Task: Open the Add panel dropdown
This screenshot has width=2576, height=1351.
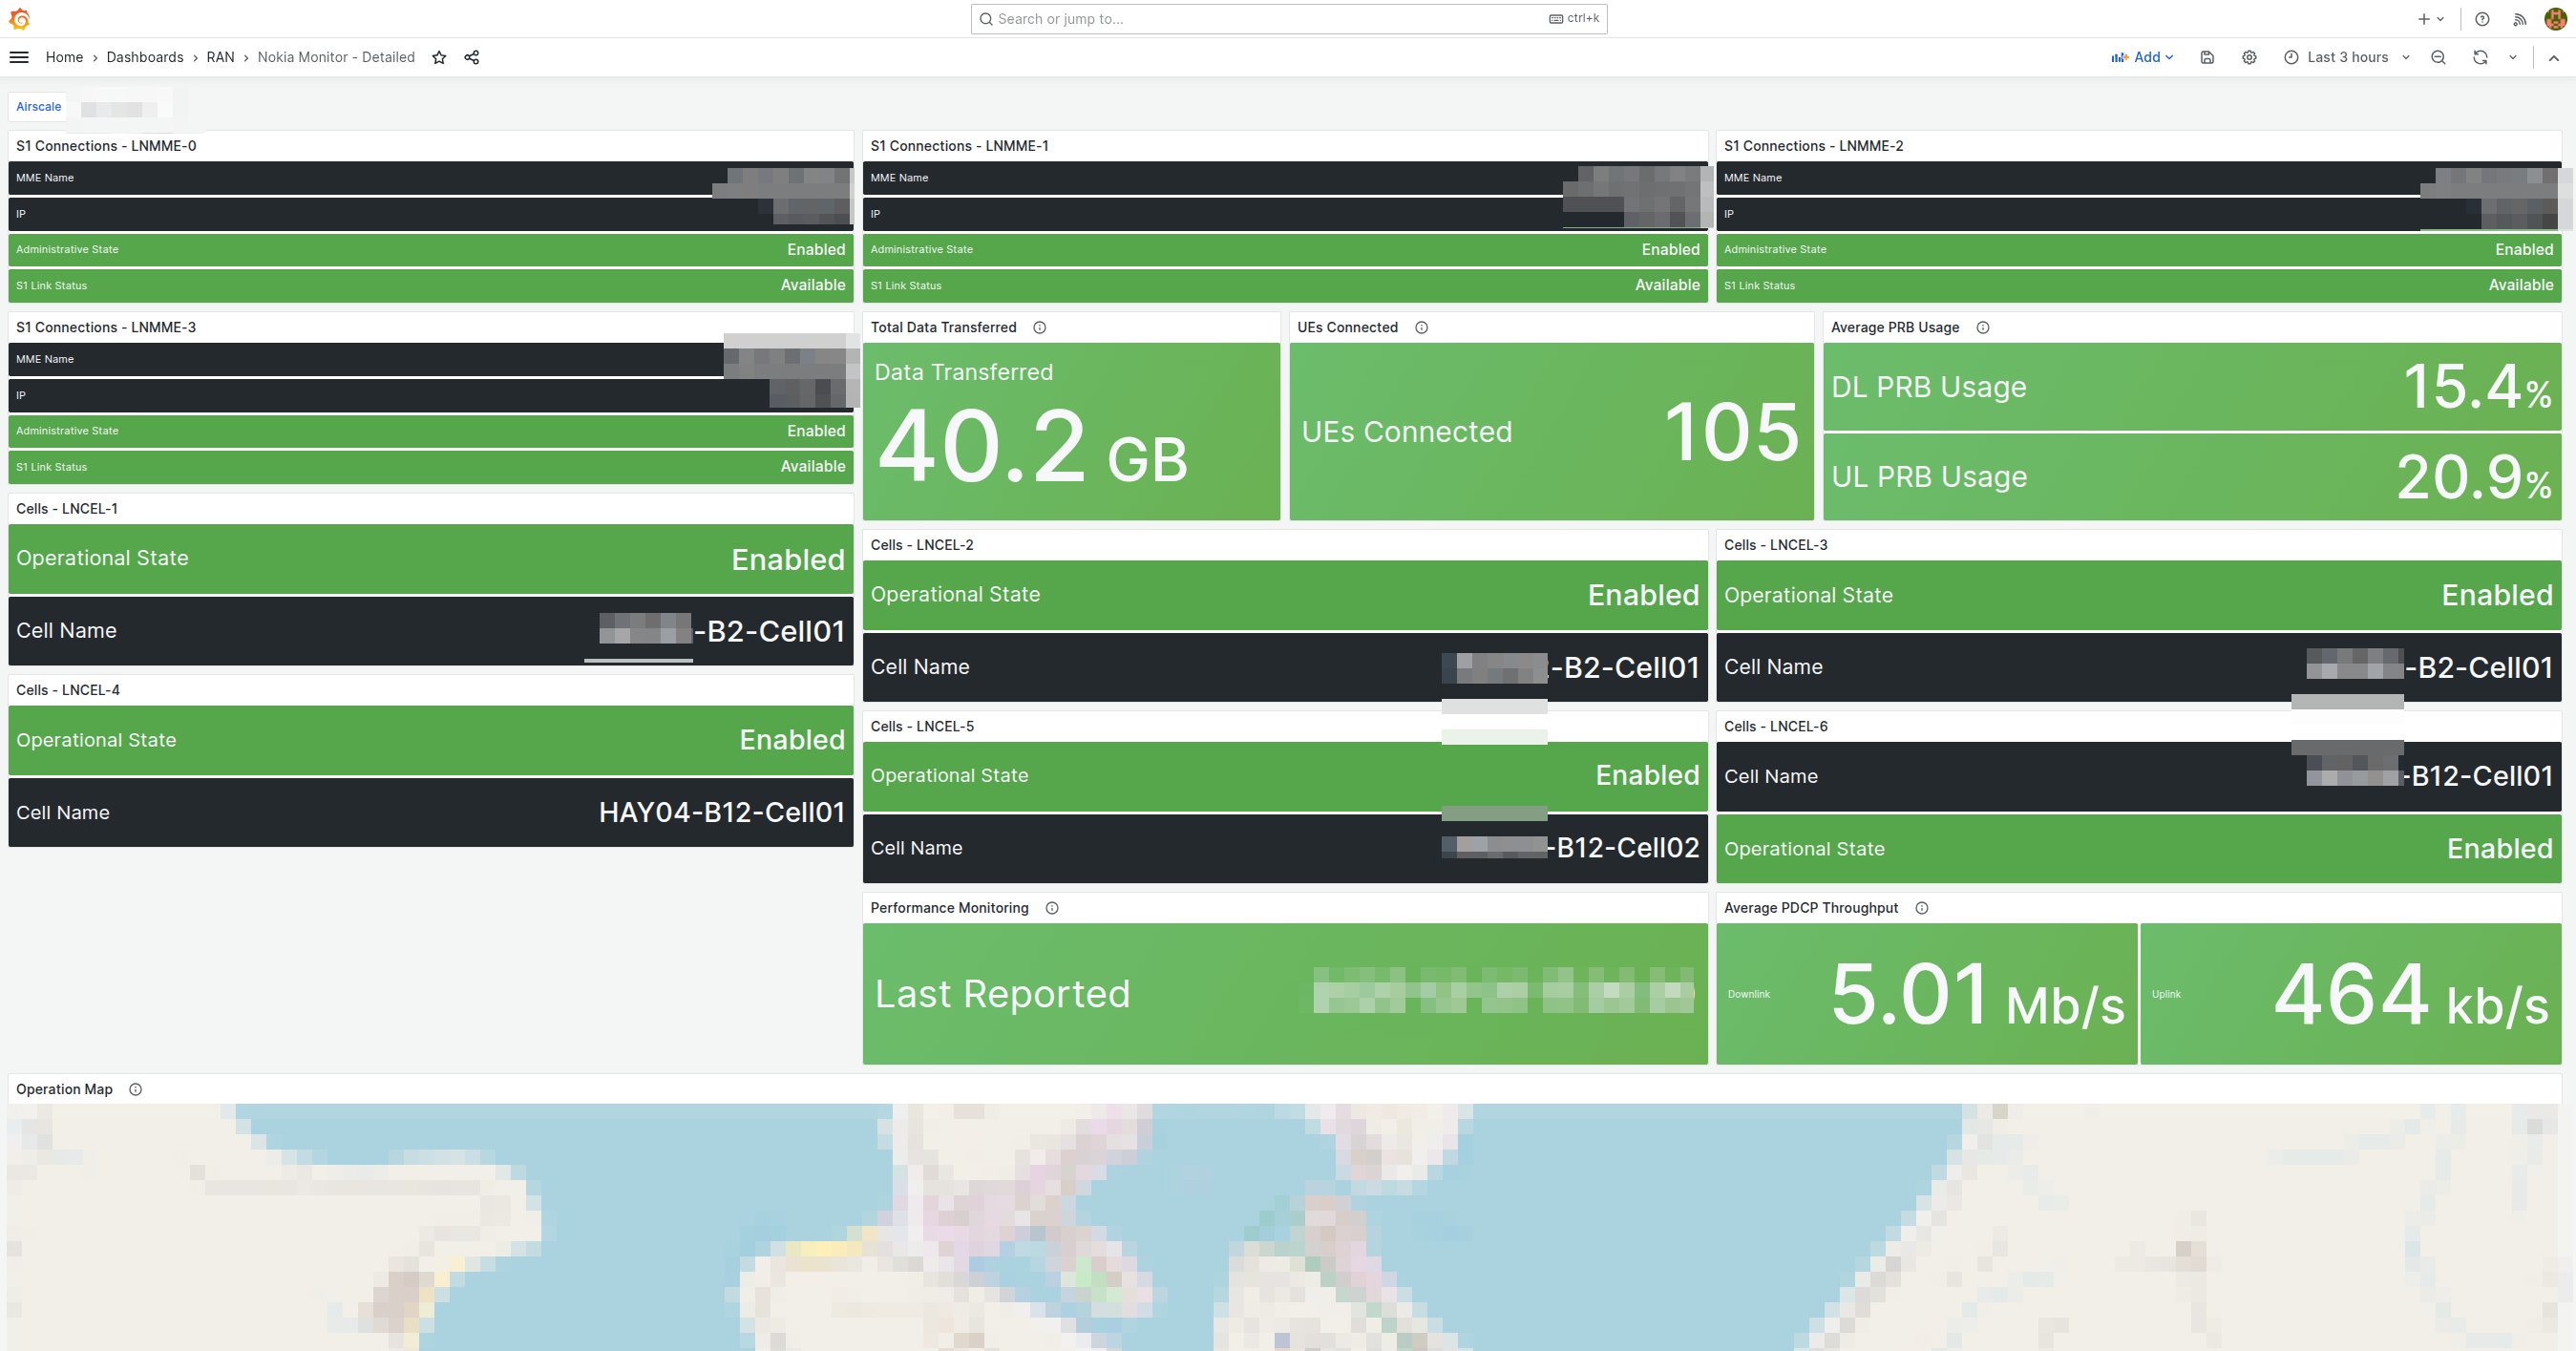Action: [x=2142, y=57]
